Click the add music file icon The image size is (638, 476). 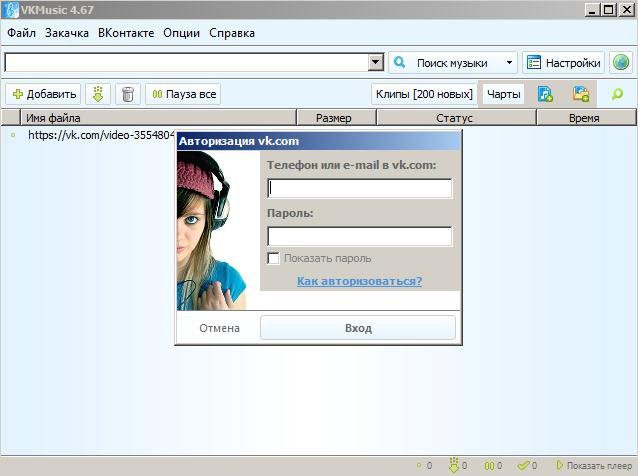(545, 94)
